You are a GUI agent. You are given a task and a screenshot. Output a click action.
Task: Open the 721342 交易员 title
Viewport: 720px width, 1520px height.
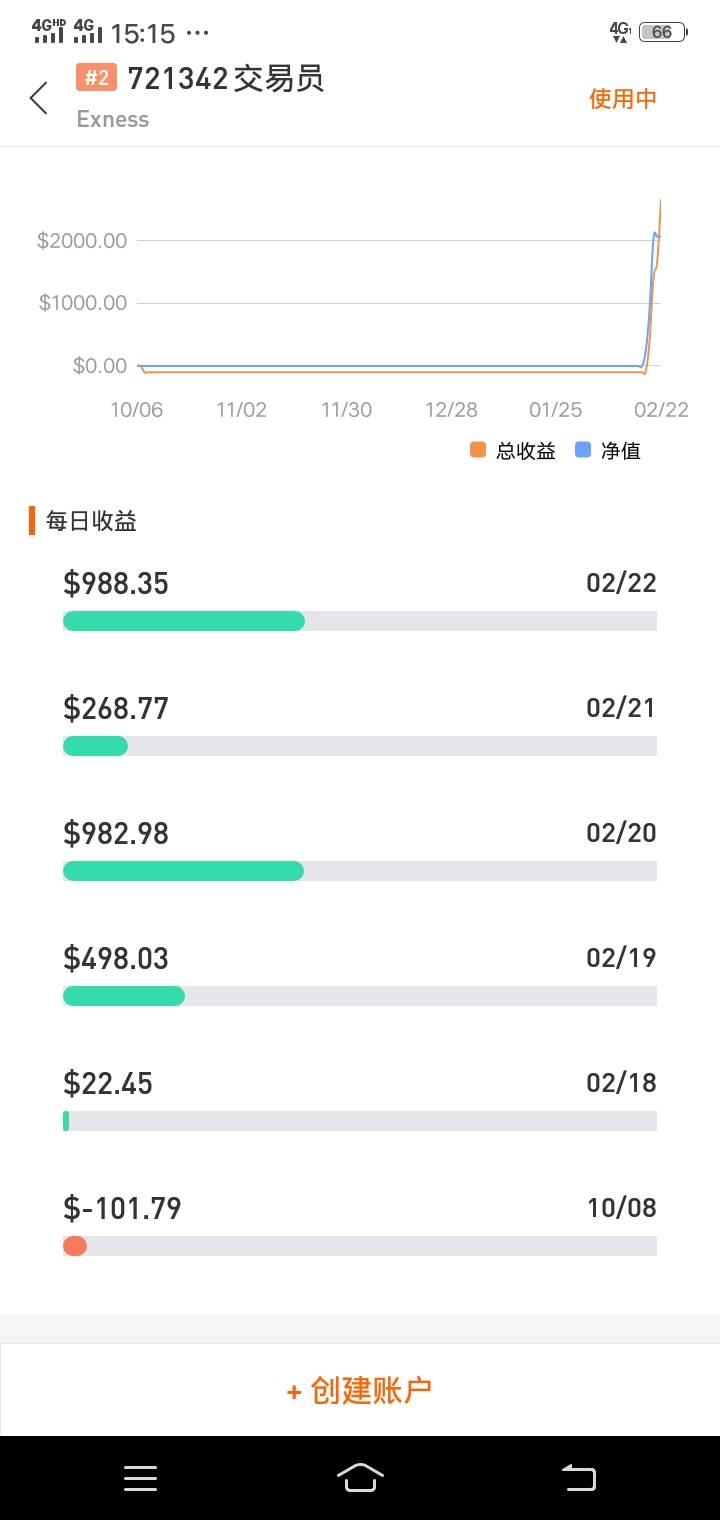pyautogui.click(x=226, y=79)
